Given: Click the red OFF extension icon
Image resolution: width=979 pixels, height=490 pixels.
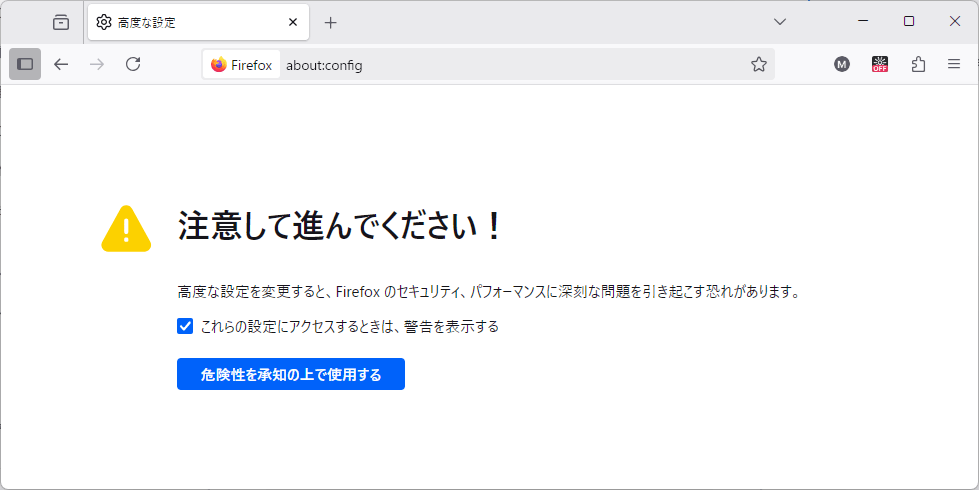Looking at the screenshot, I should [x=880, y=65].
